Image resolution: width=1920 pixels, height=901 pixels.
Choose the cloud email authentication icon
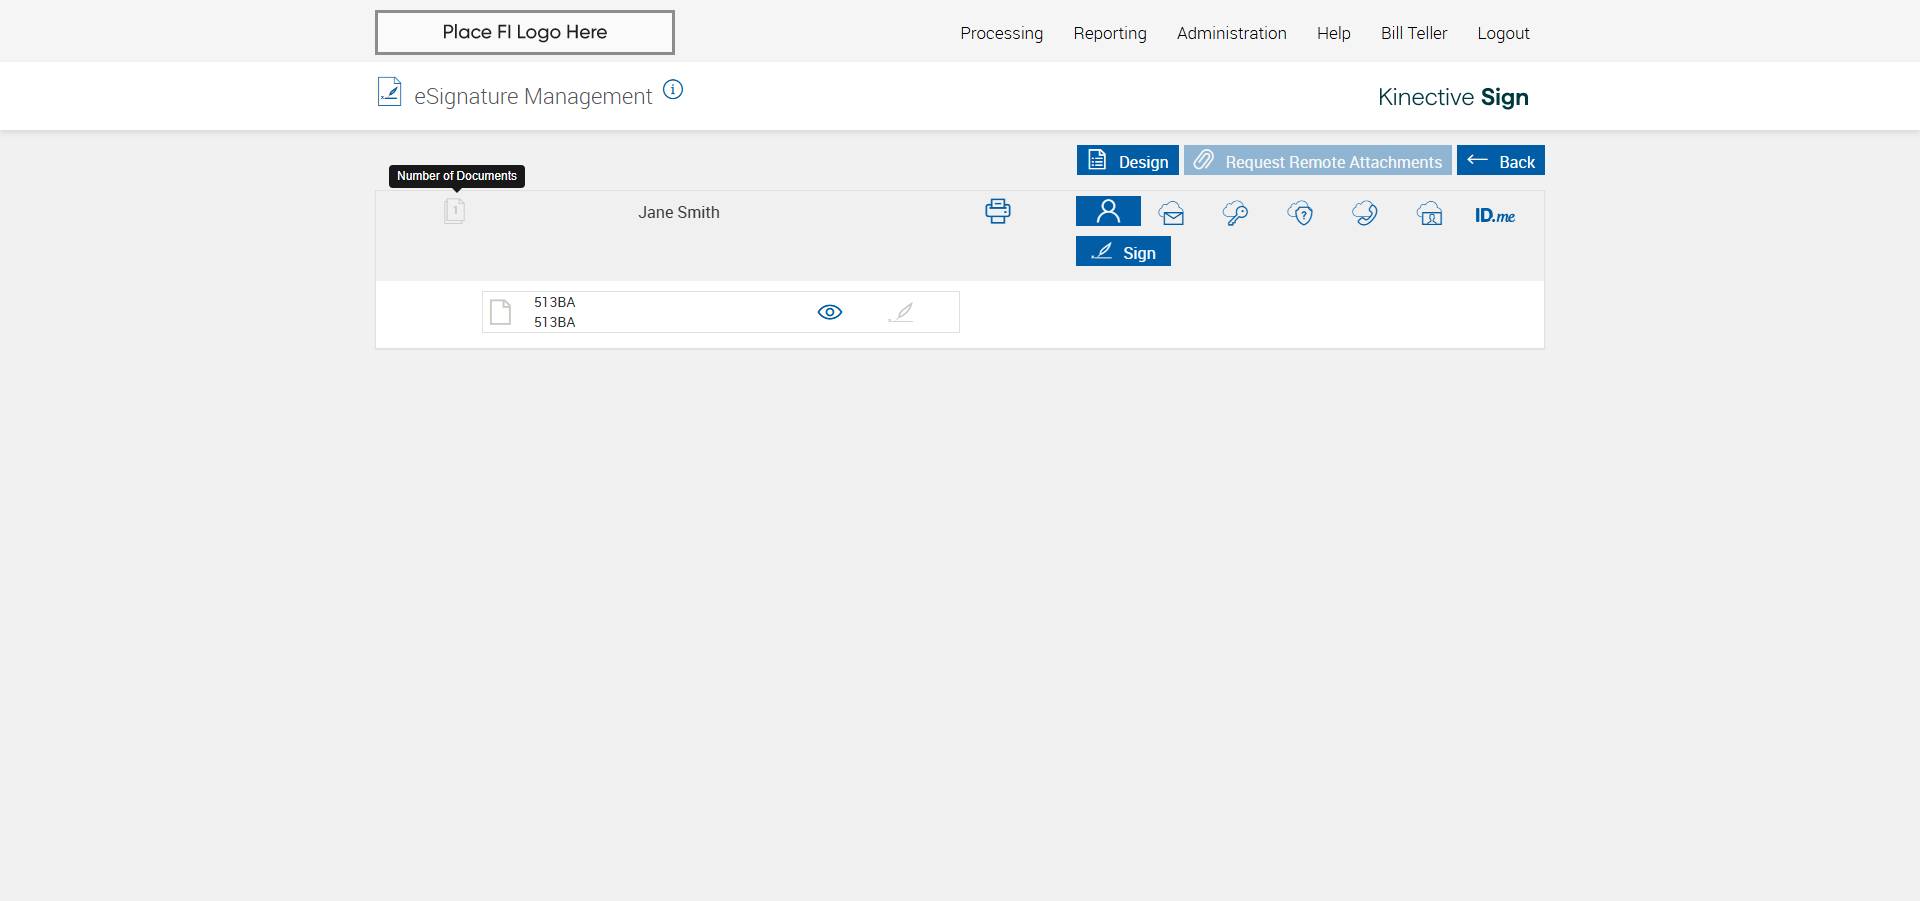pyautogui.click(x=1172, y=213)
